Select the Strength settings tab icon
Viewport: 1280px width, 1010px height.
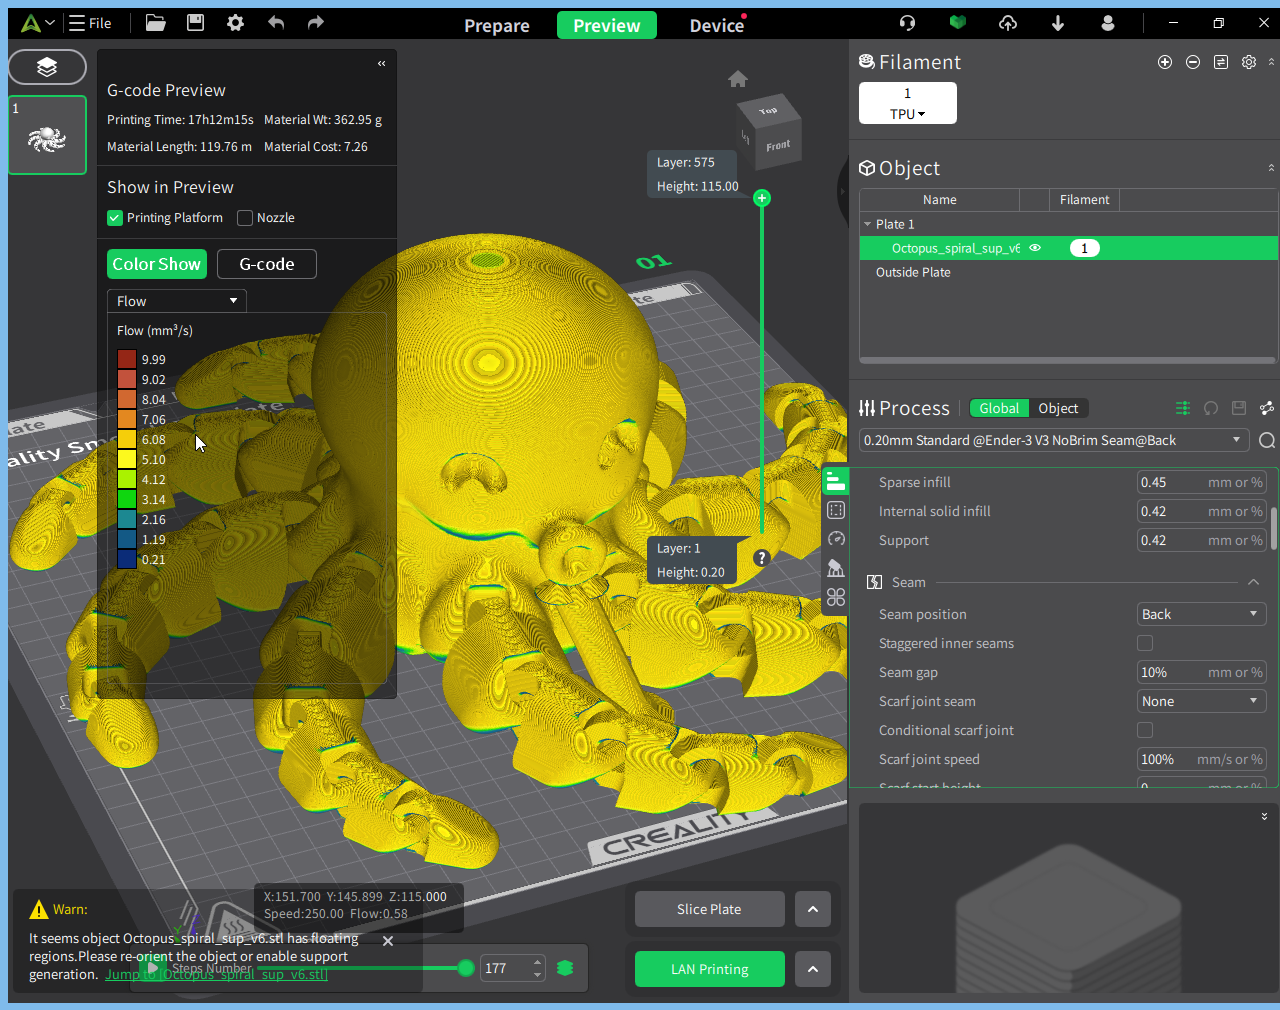pos(836,510)
